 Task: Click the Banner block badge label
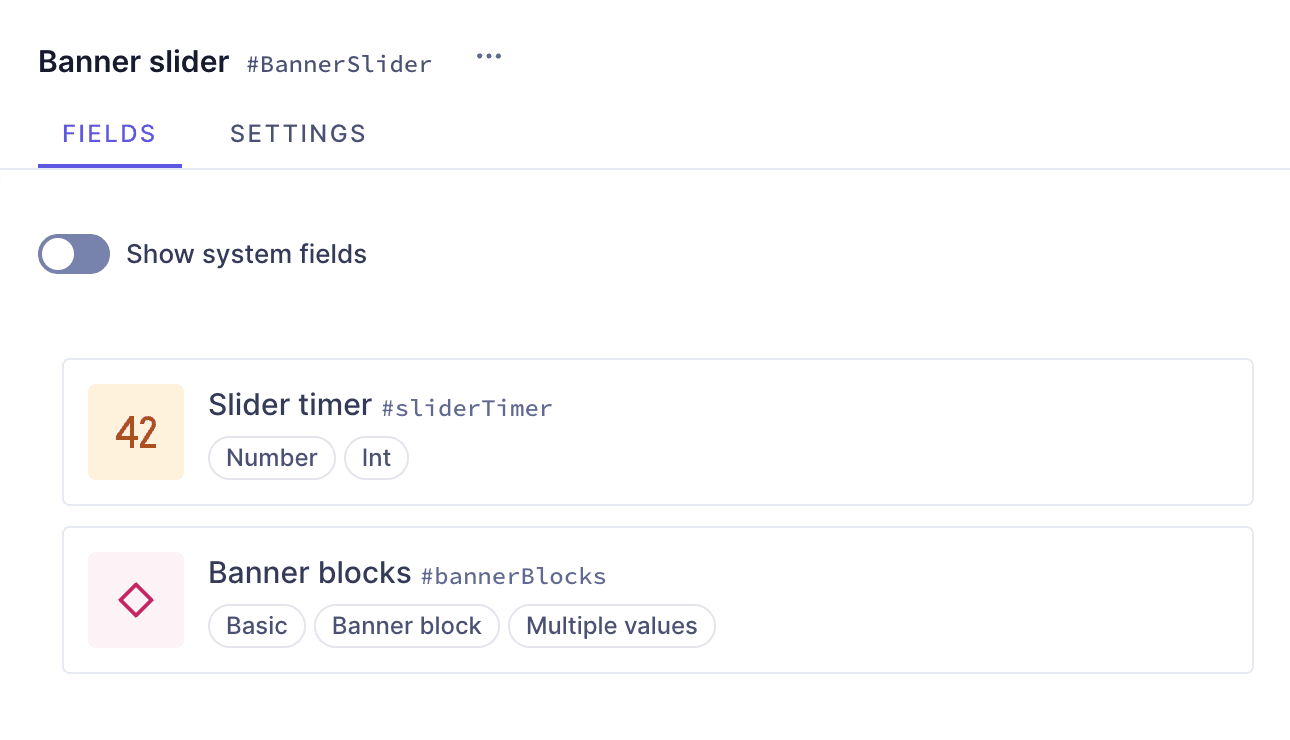(406, 625)
